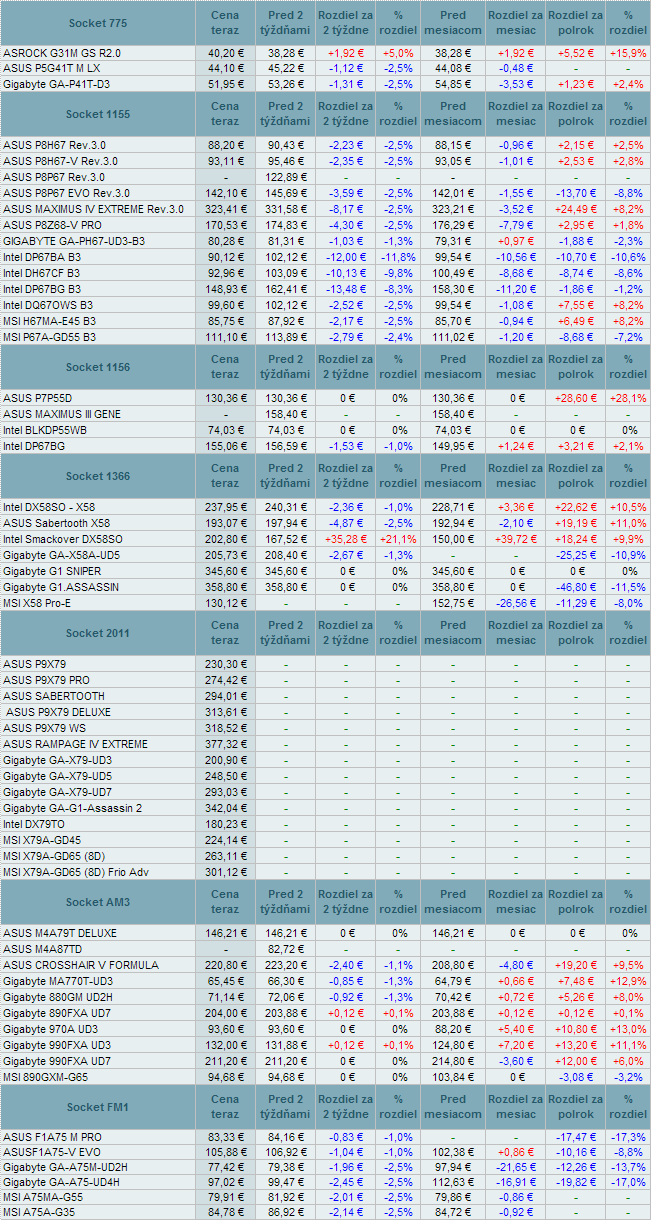Select the ASUS P9X79 WS row name
651x1220 pixels.
[x=46, y=728]
